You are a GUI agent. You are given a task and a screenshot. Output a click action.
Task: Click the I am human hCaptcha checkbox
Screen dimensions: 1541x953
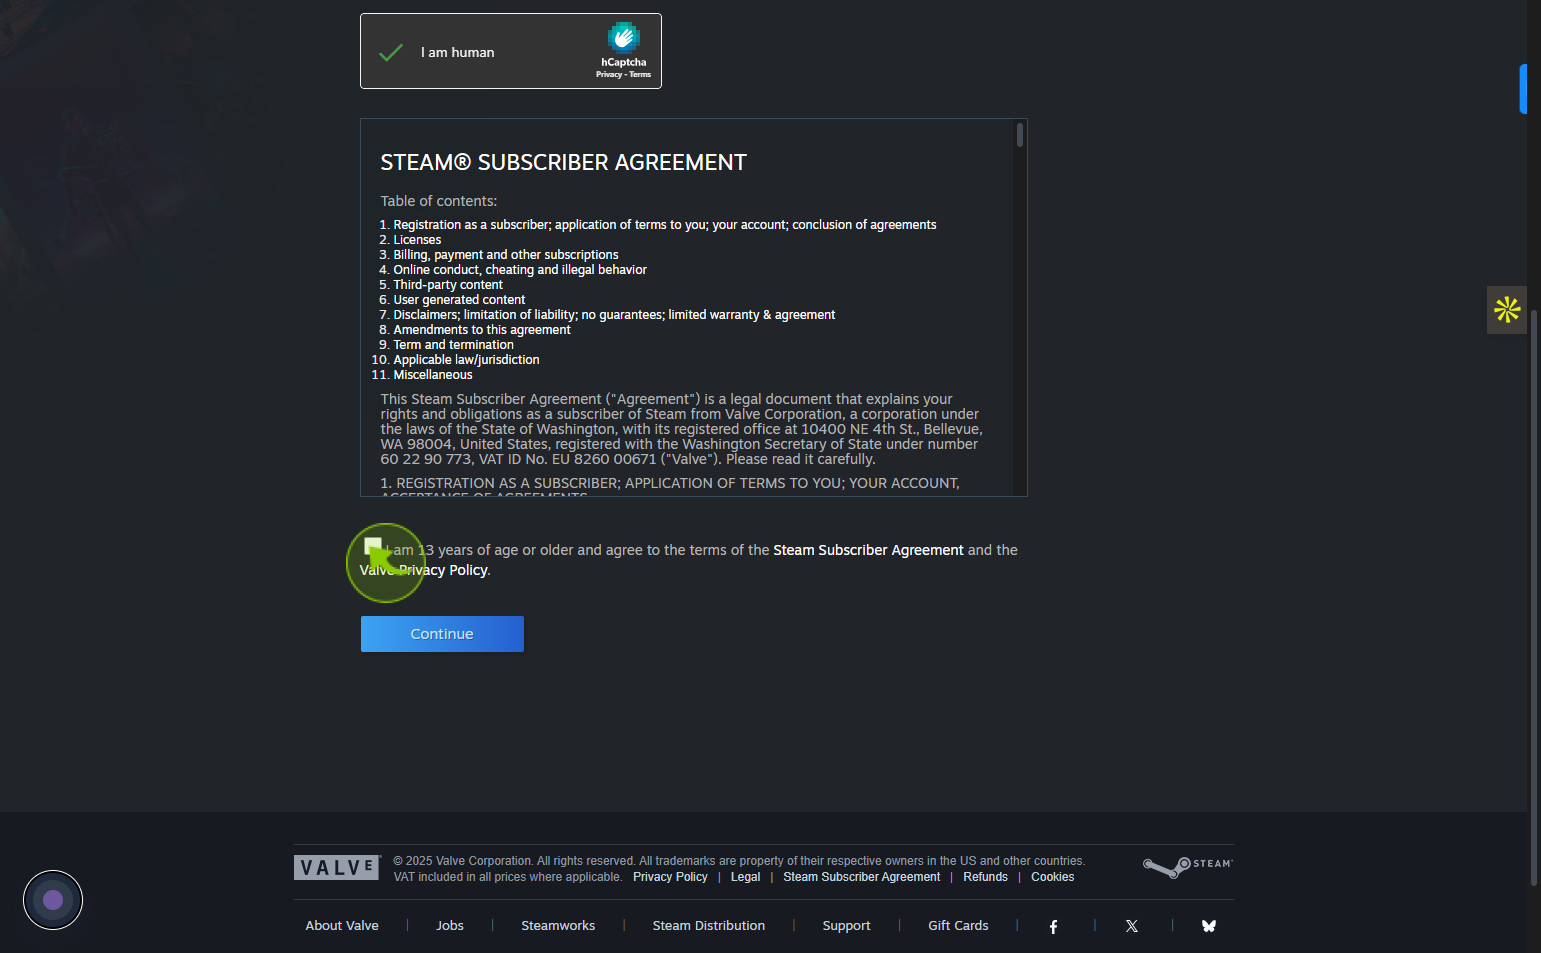(391, 52)
